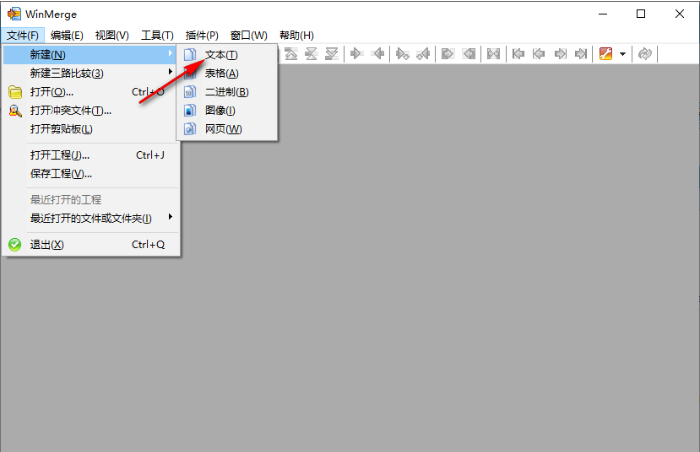Image resolution: width=700 pixels, height=452 pixels.
Task: Click the green check icon for 退出(X)
Action: tap(15, 245)
